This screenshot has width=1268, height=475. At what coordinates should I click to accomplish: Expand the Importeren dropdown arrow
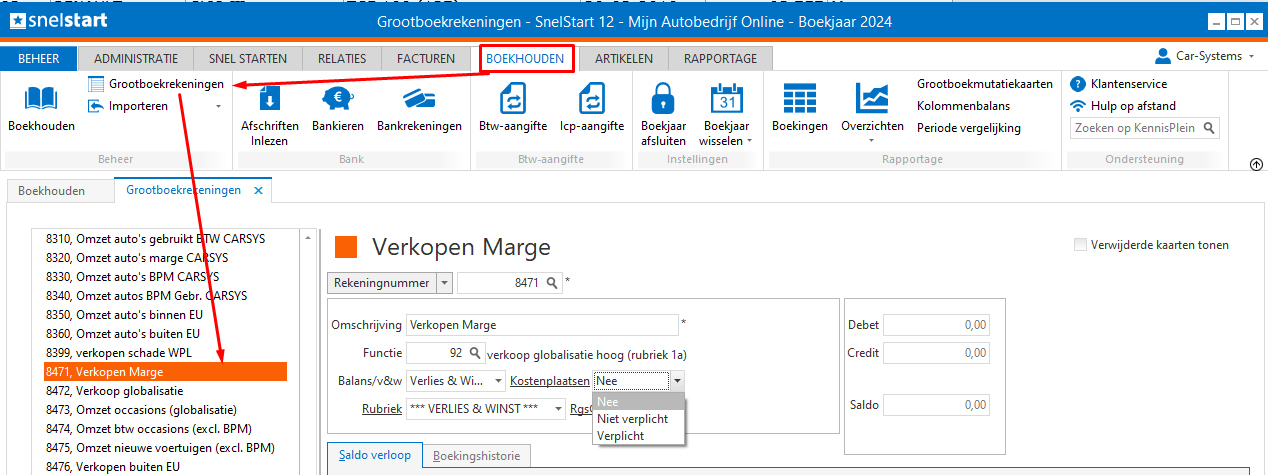[x=218, y=106]
